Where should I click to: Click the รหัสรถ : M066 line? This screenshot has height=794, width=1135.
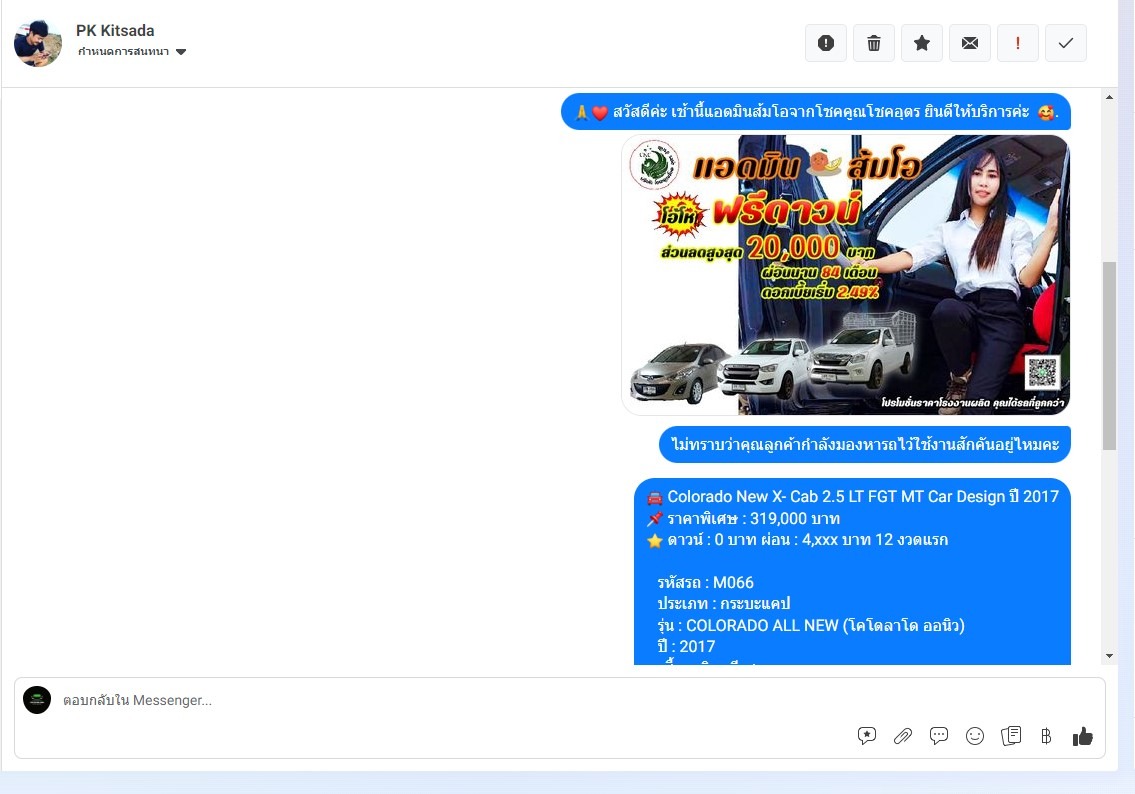click(x=706, y=583)
